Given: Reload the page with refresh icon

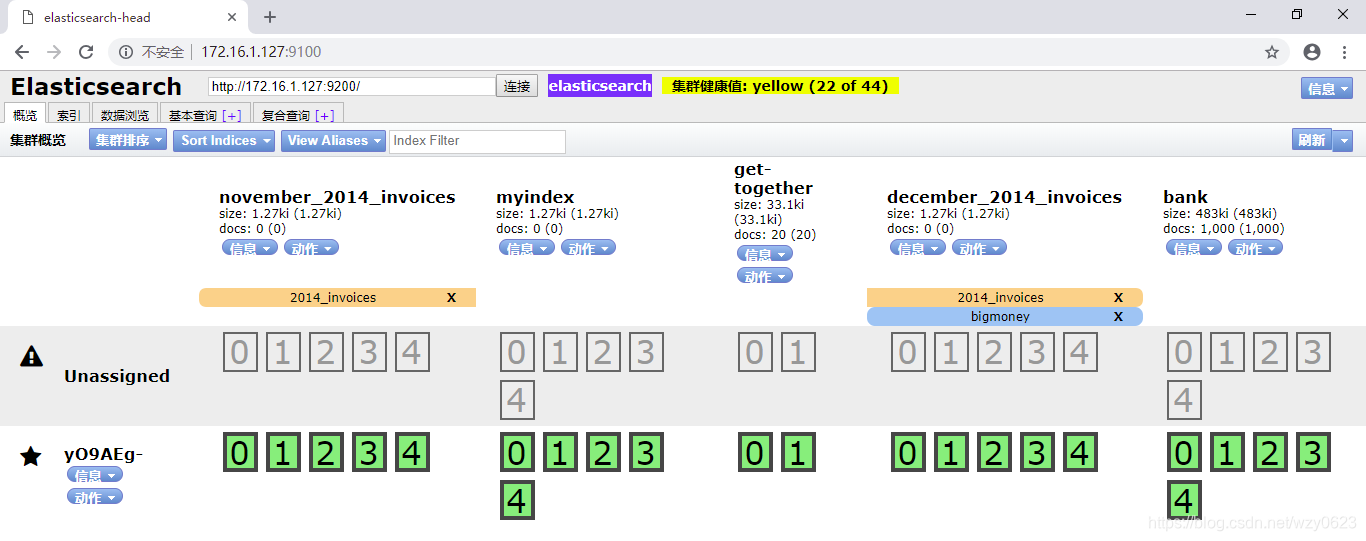Looking at the screenshot, I should coord(86,52).
